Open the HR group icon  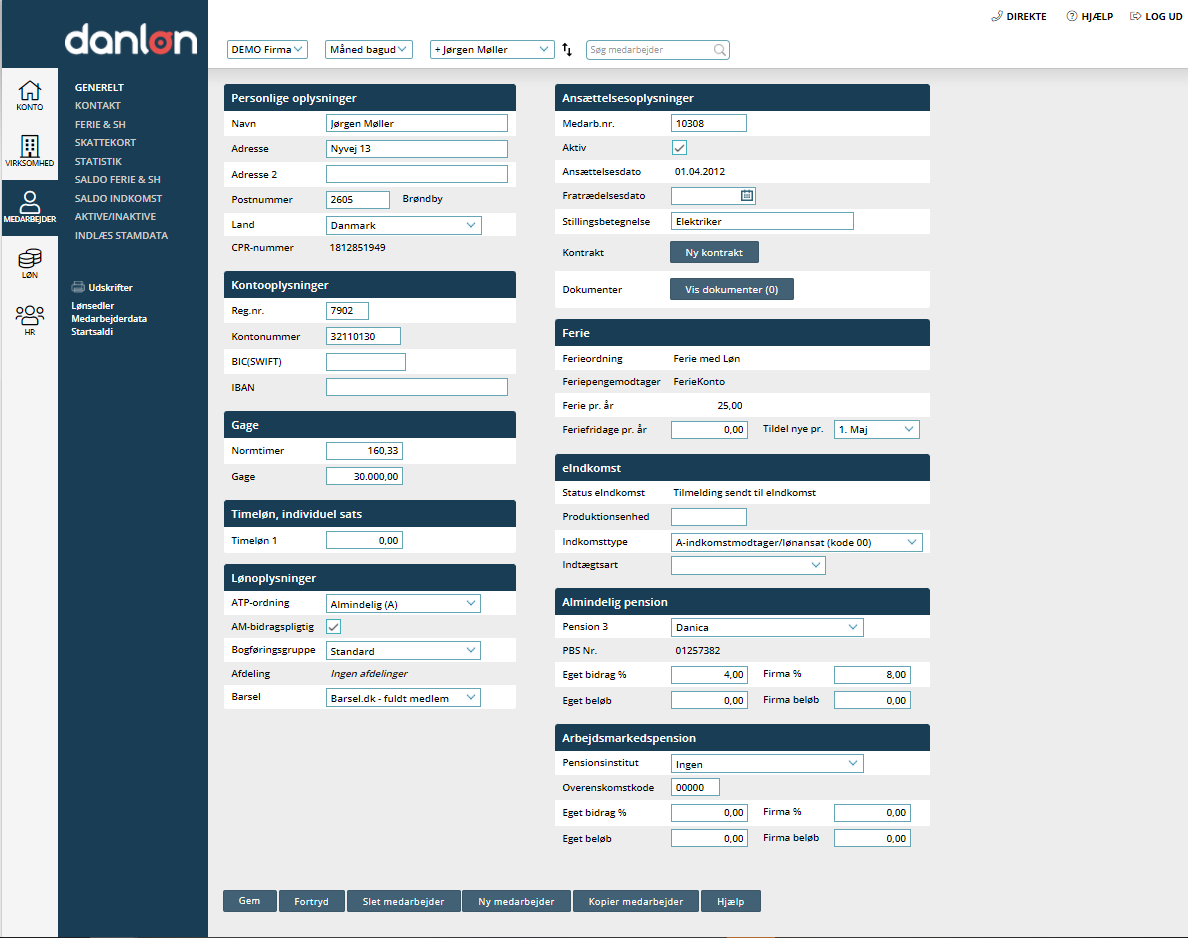point(30,316)
